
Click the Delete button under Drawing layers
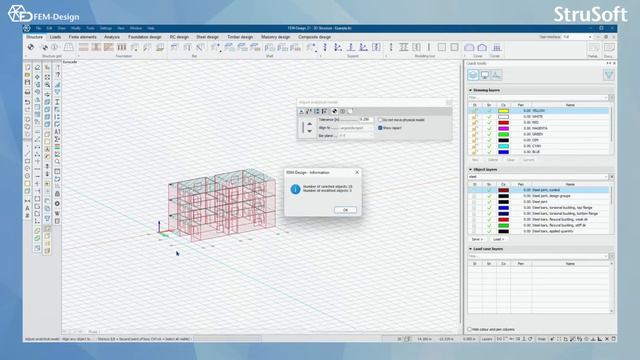coord(493,160)
